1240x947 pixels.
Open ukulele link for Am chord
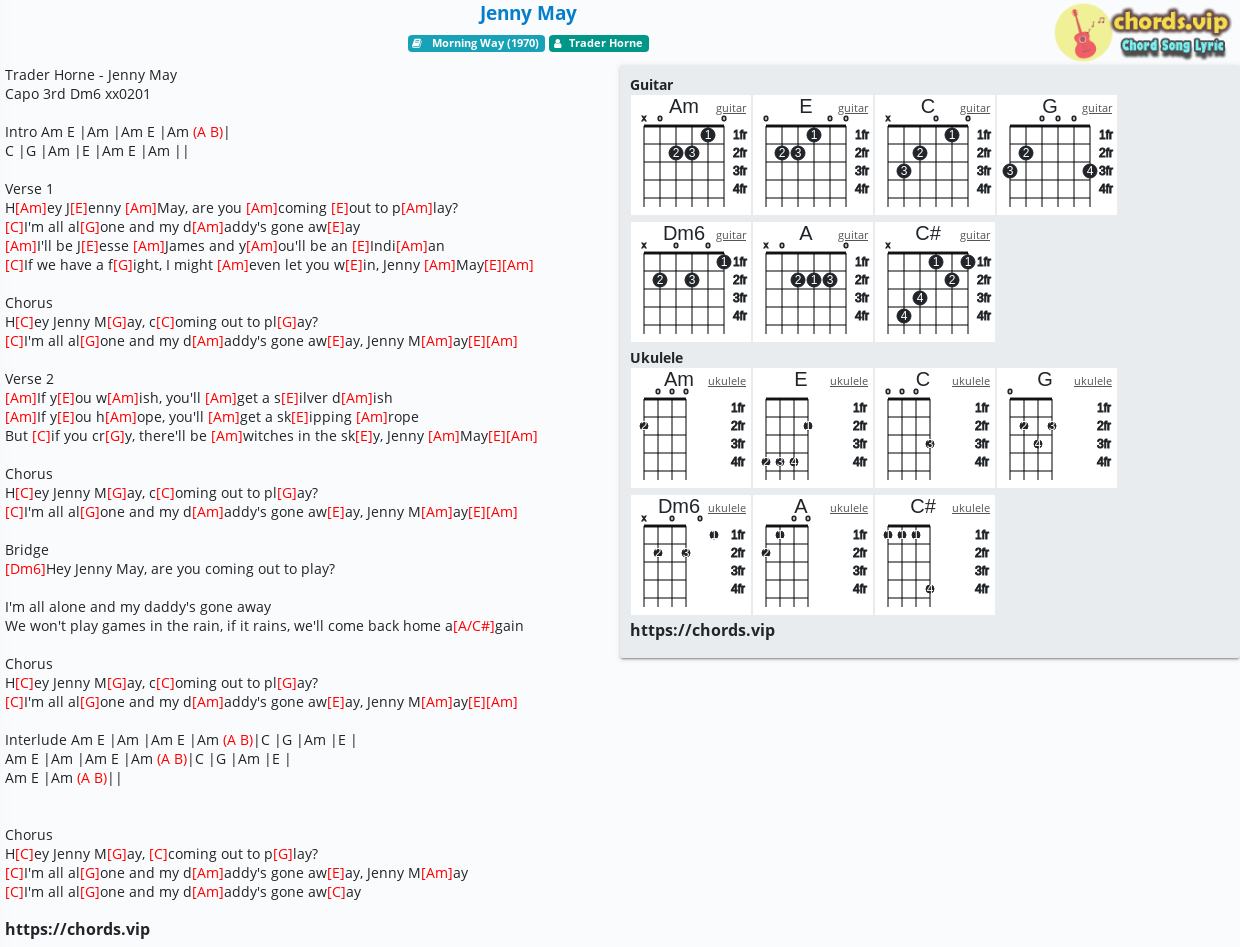coord(727,381)
